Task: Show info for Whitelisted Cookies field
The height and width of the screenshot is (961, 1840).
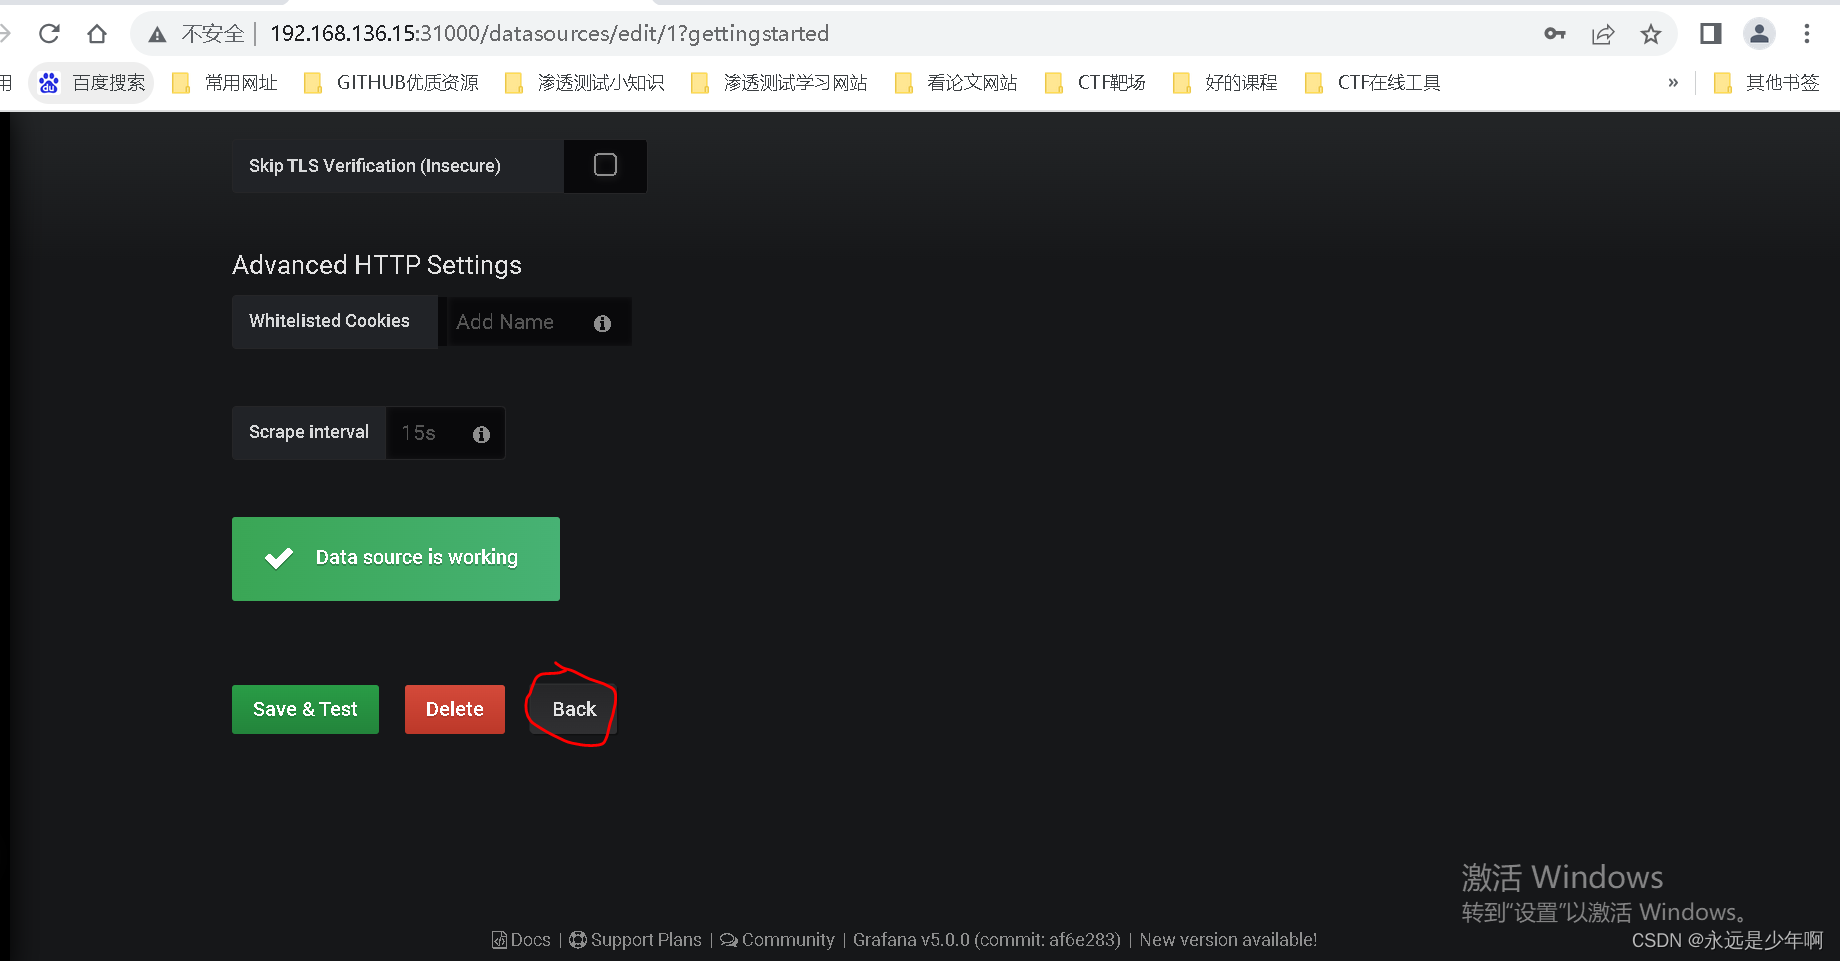Action: 602,323
